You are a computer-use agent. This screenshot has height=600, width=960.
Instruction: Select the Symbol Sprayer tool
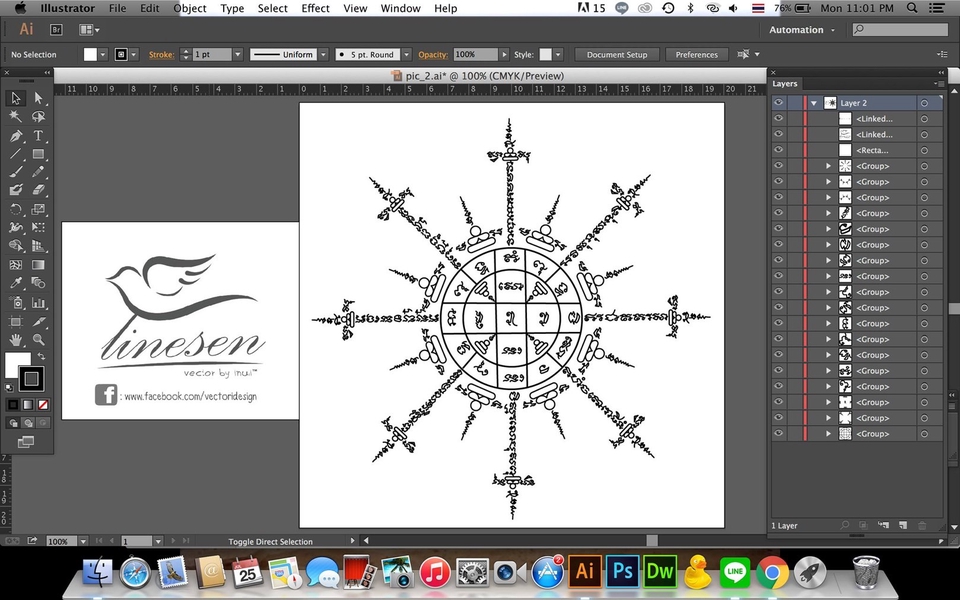point(16,302)
